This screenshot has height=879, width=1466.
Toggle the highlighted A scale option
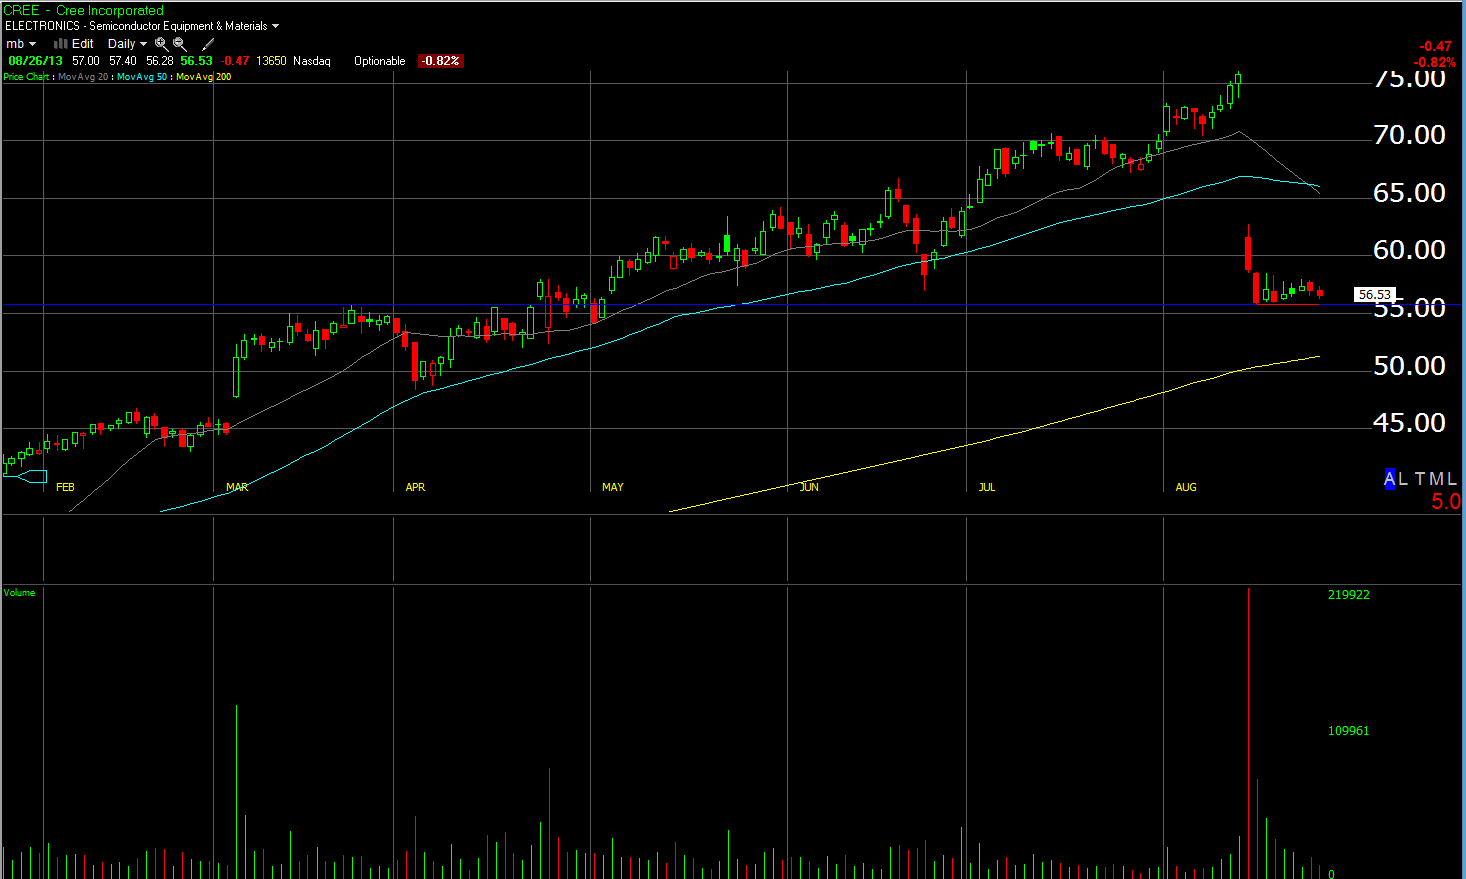click(1389, 479)
